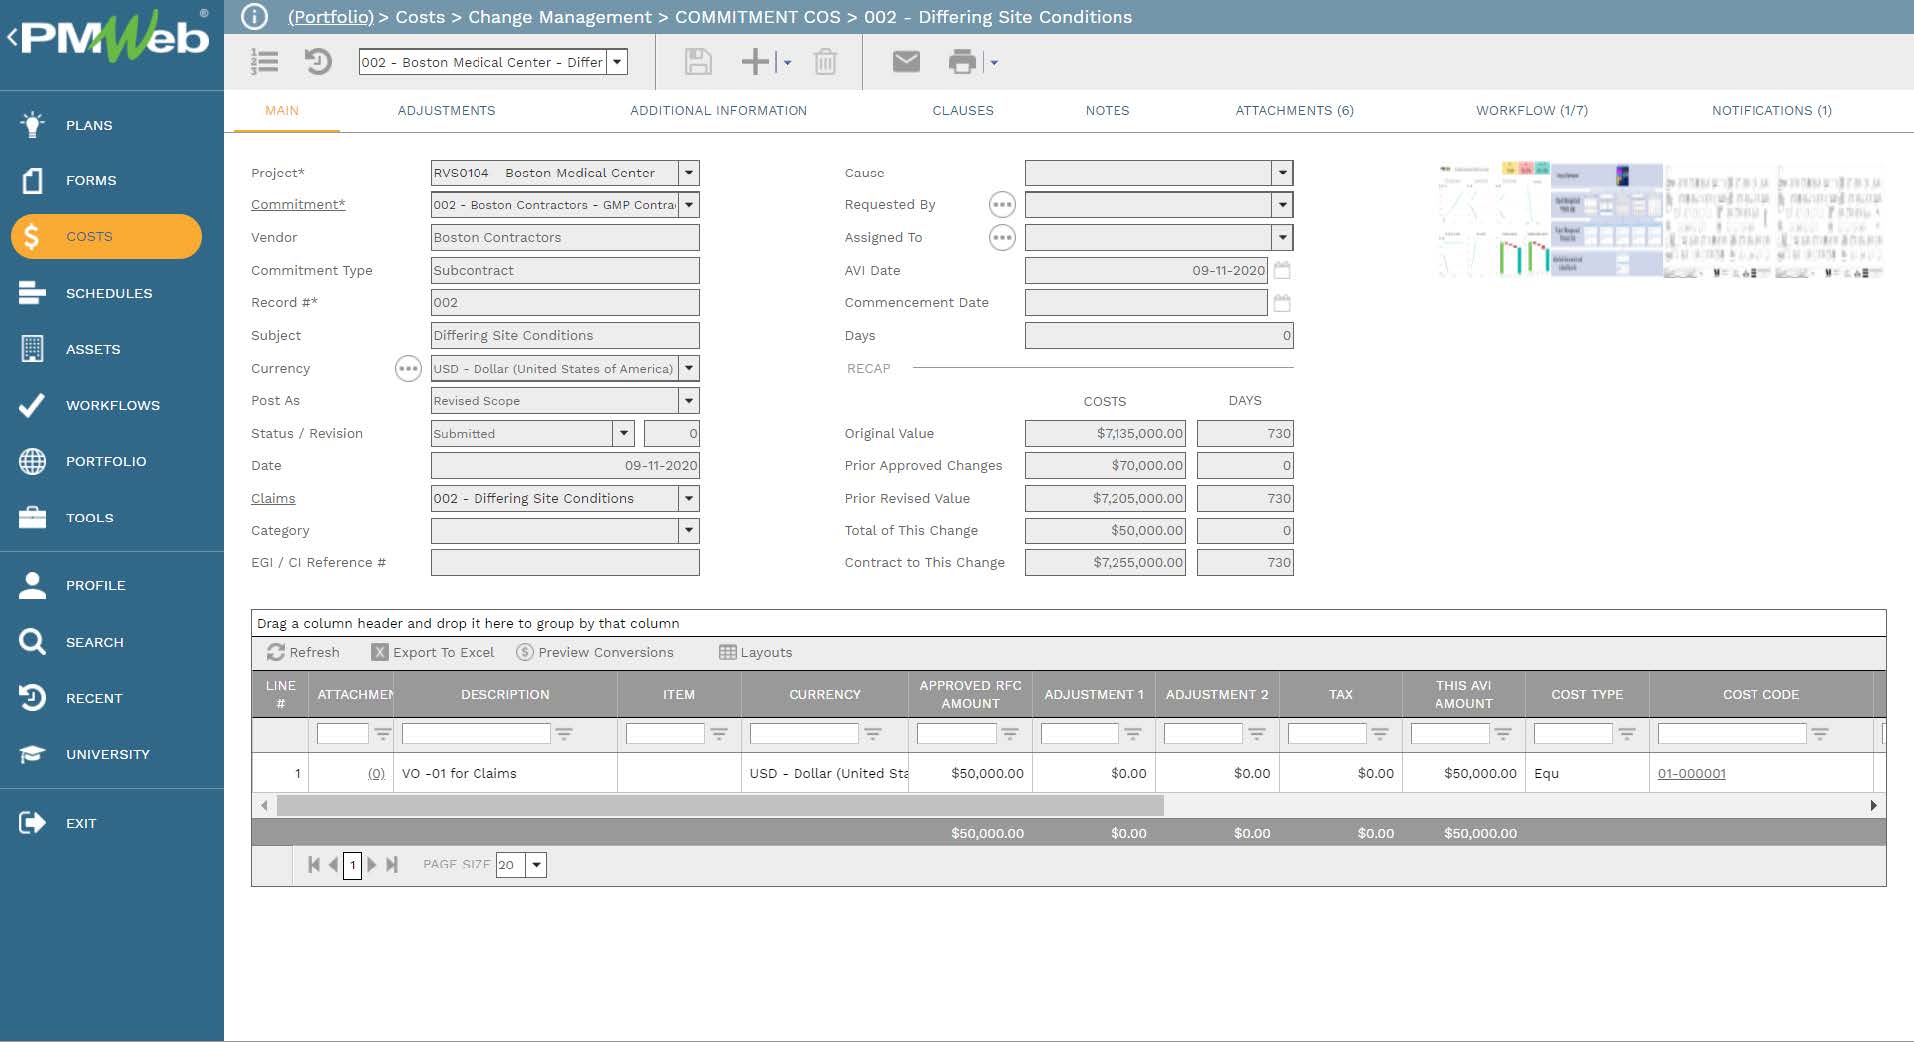
Task: Expand the Cause dropdown
Action: pyautogui.click(x=1282, y=173)
